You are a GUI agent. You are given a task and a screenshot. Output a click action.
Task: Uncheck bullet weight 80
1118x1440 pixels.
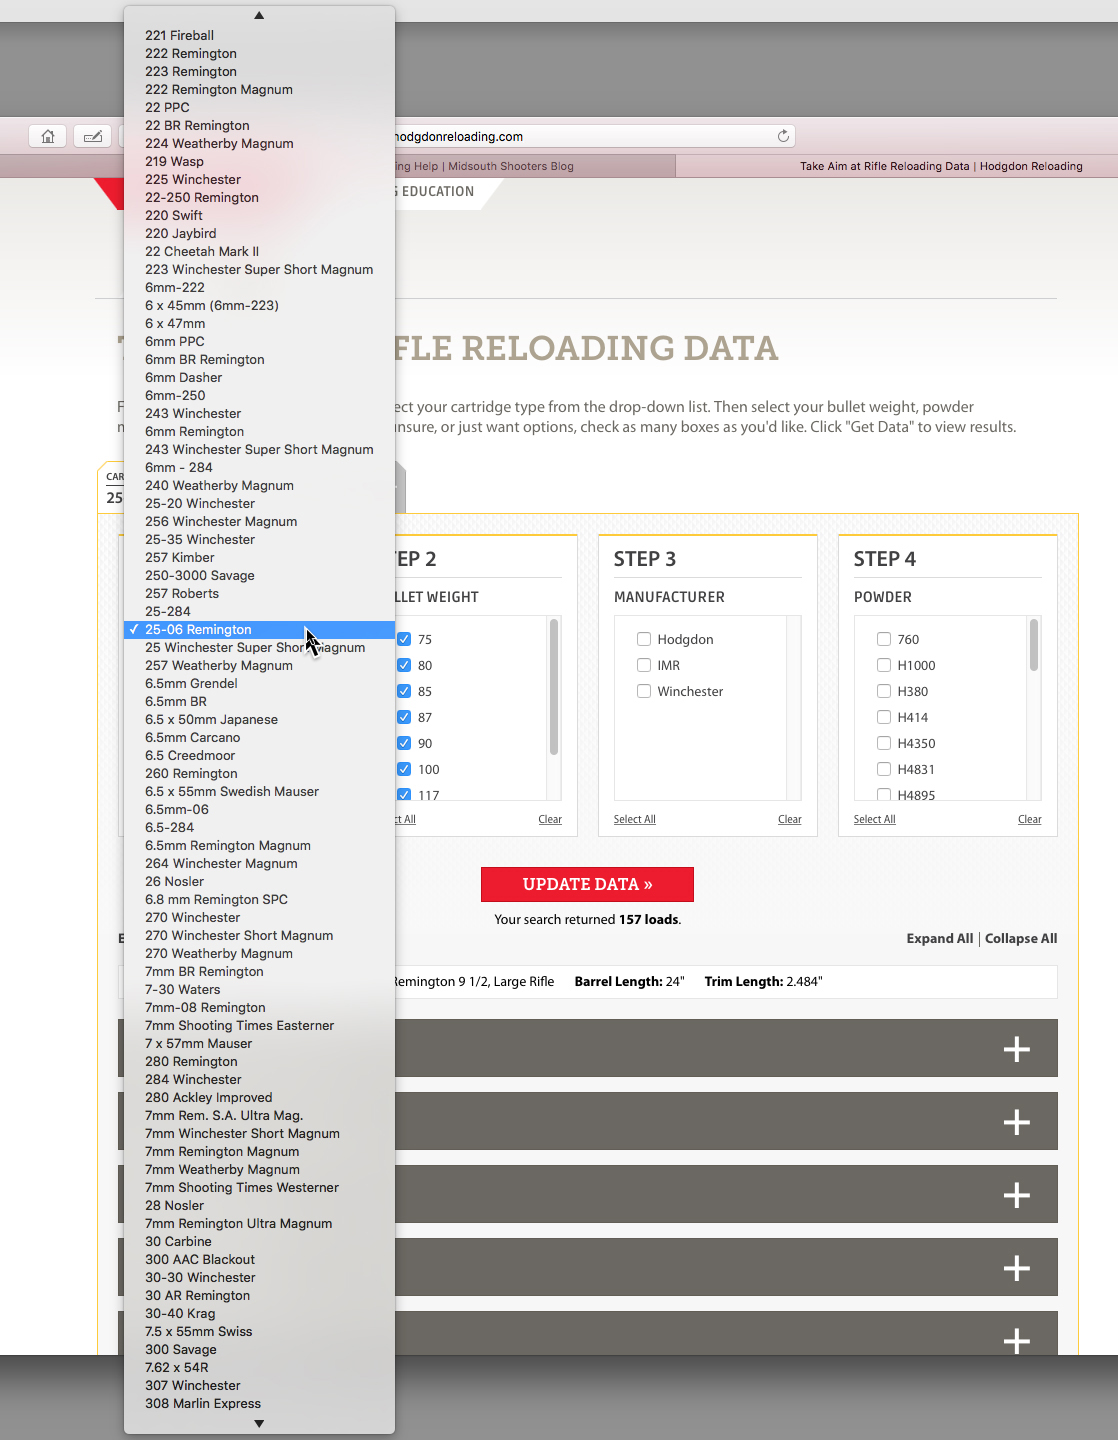(404, 665)
